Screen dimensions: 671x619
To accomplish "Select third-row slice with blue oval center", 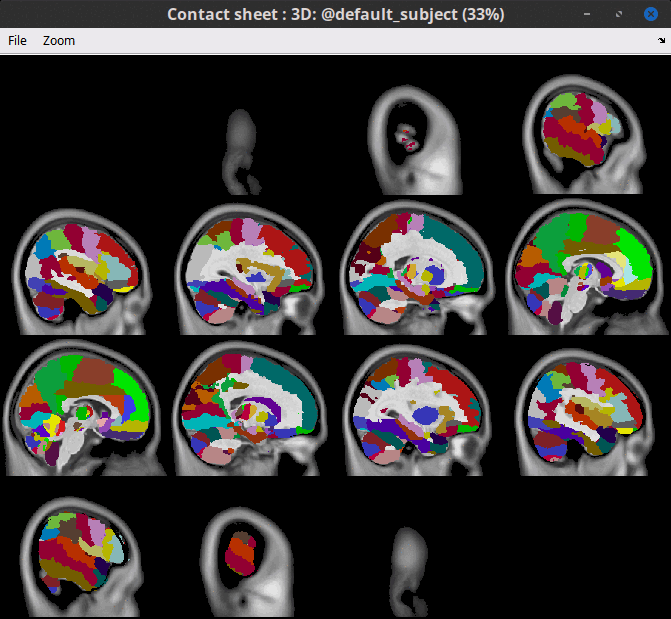I will click(420, 410).
